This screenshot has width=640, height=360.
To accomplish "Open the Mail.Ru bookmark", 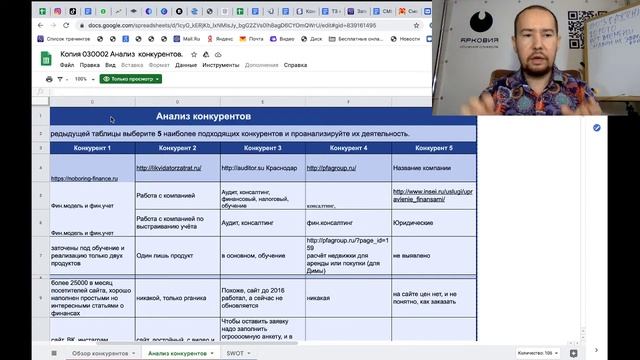I will click(x=187, y=39).
